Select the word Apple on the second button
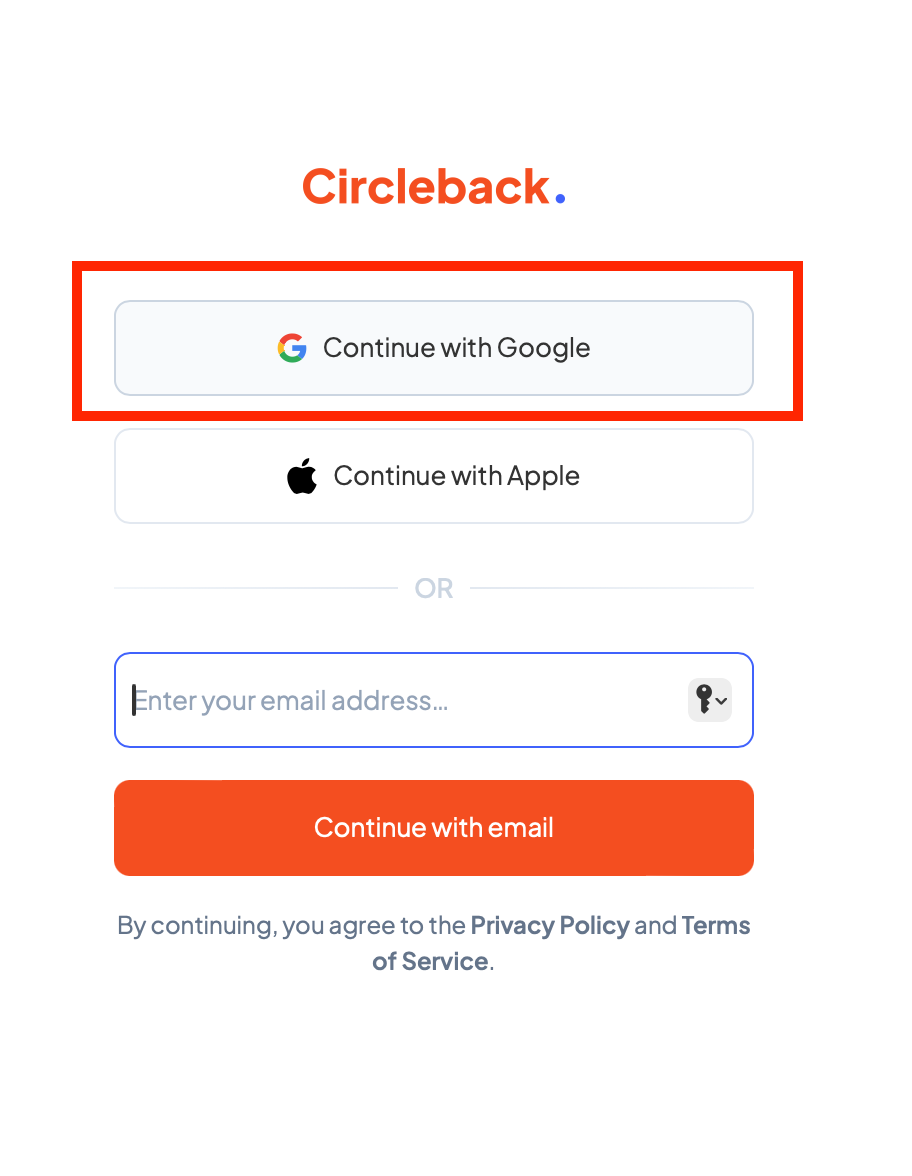Viewport: 912px width, 1176px height. coord(543,476)
